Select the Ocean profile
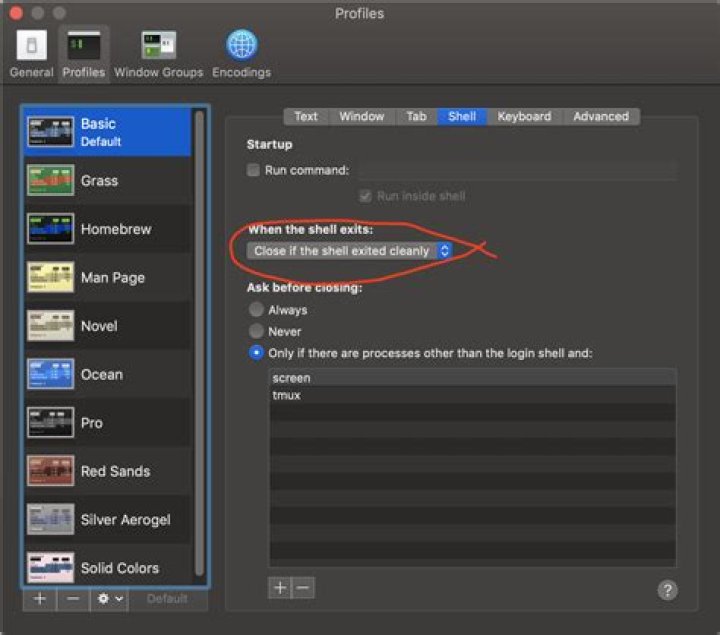 [108, 374]
